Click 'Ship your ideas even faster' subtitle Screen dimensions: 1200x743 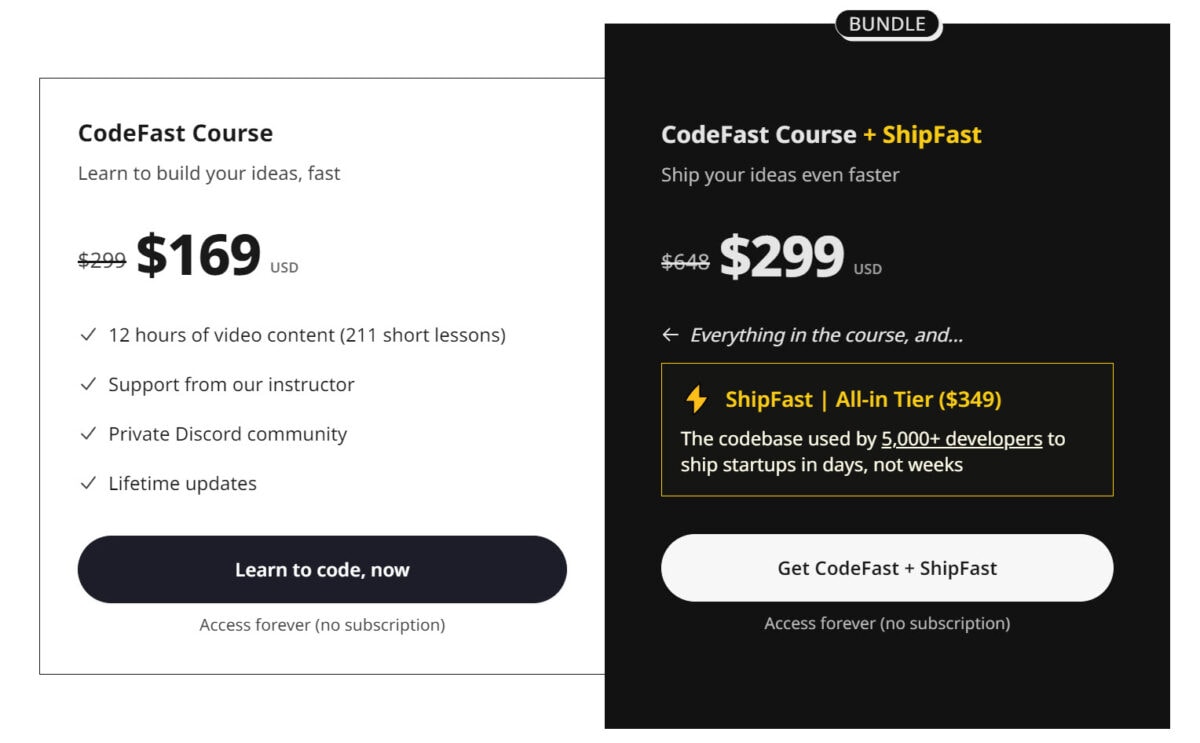780,174
